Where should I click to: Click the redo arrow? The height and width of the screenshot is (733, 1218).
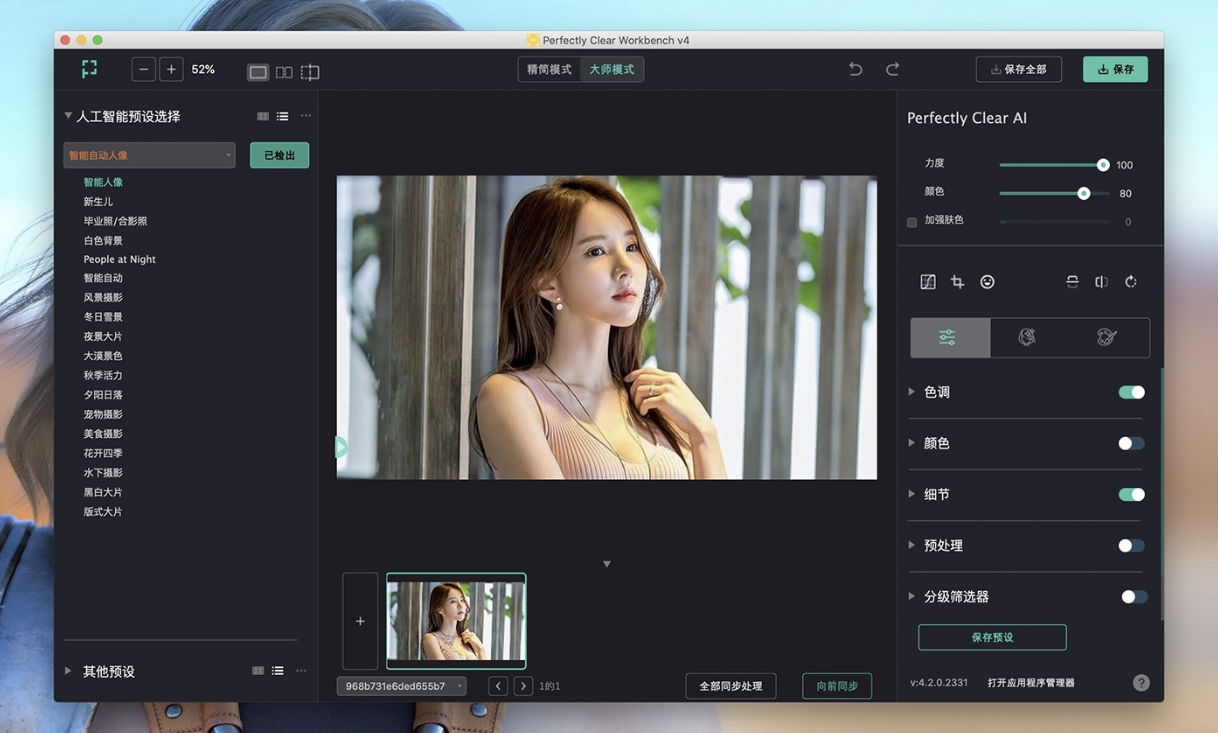point(892,69)
